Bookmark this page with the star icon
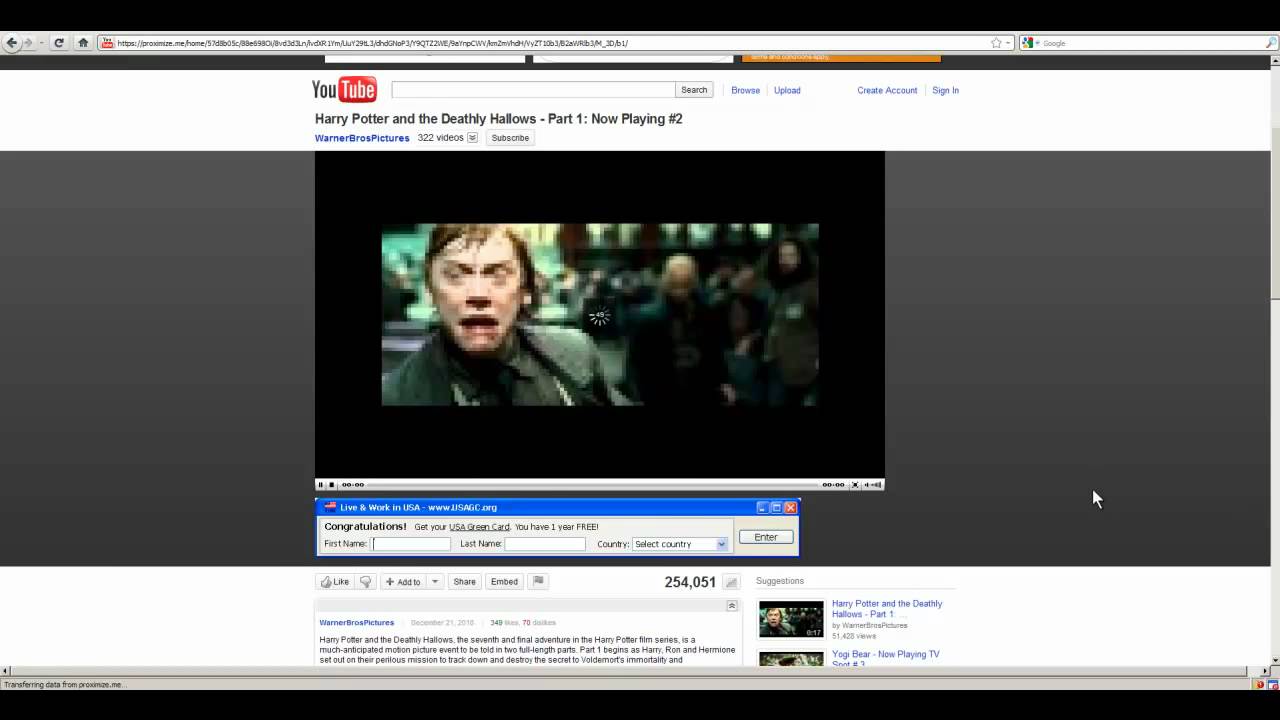This screenshot has width=1280, height=720. [996, 43]
